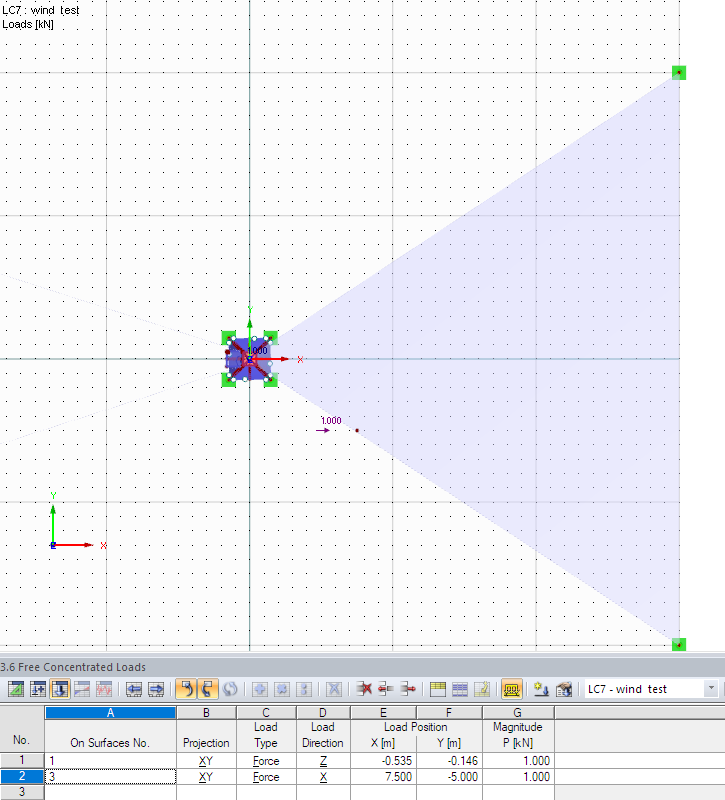Click the greyed plus table icon
This screenshot has width=725, height=800.
[x=260, y=689]
